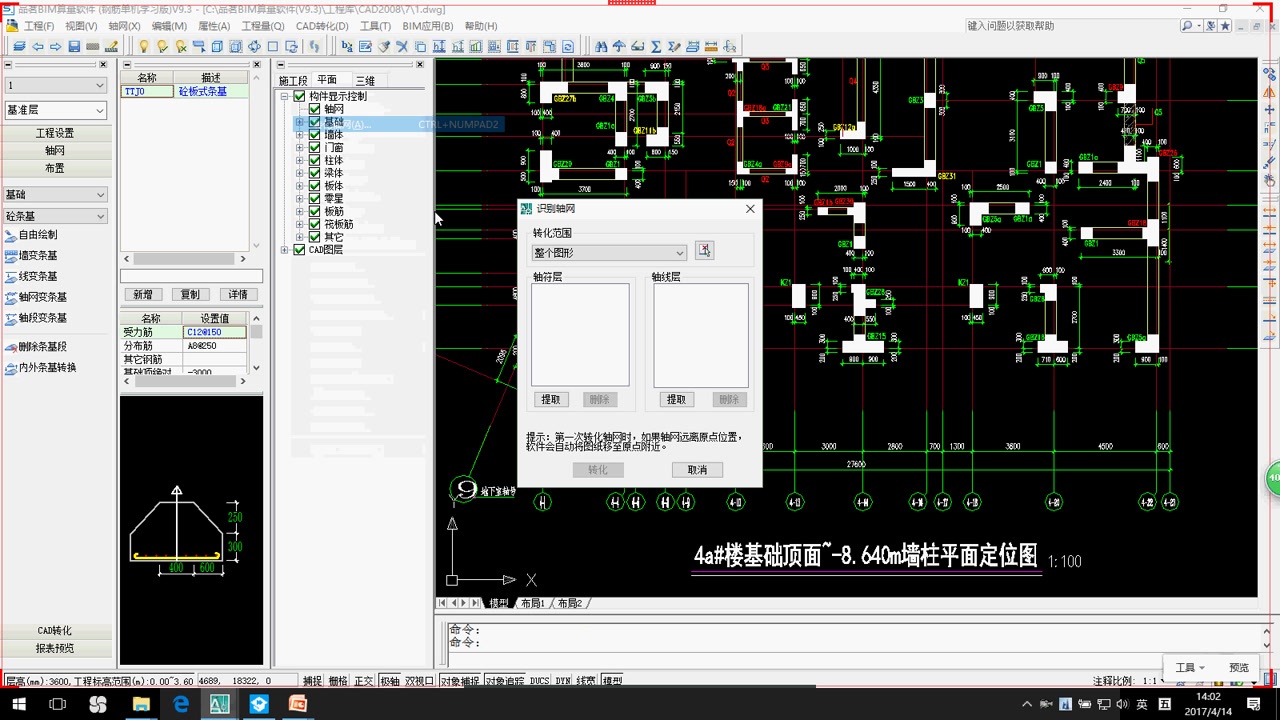The image size is (1280, 720).
Task: Click the empty rectangle toolbar icon
Action: coord(273,46)
